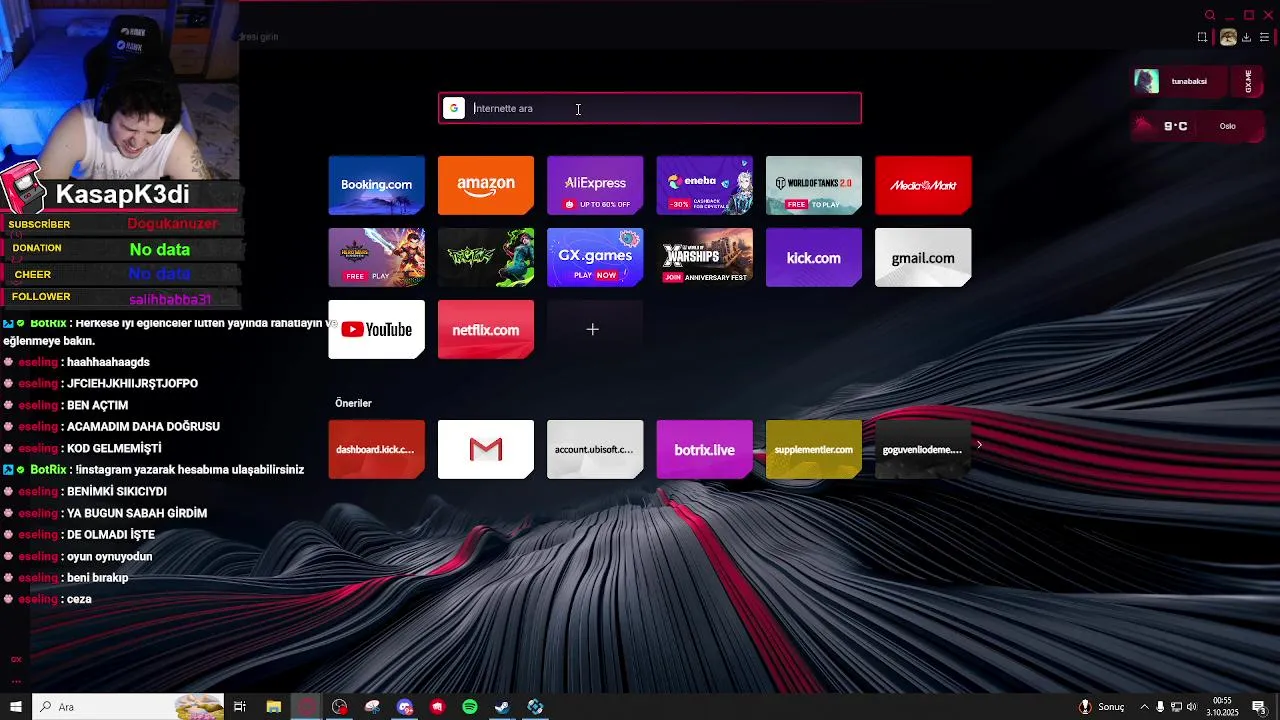Open the botrix.live suggestion tile
Viewport: 1280px width, 720px height.
pyautogui.click(x=704, y=449)
